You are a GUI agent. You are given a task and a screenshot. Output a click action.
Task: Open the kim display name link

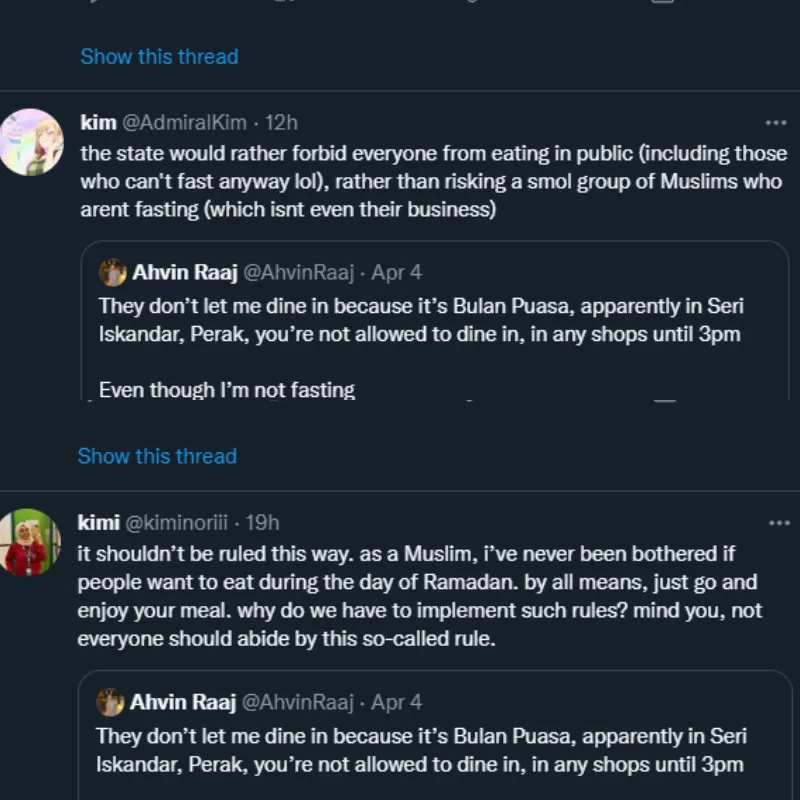click(98, 123)
